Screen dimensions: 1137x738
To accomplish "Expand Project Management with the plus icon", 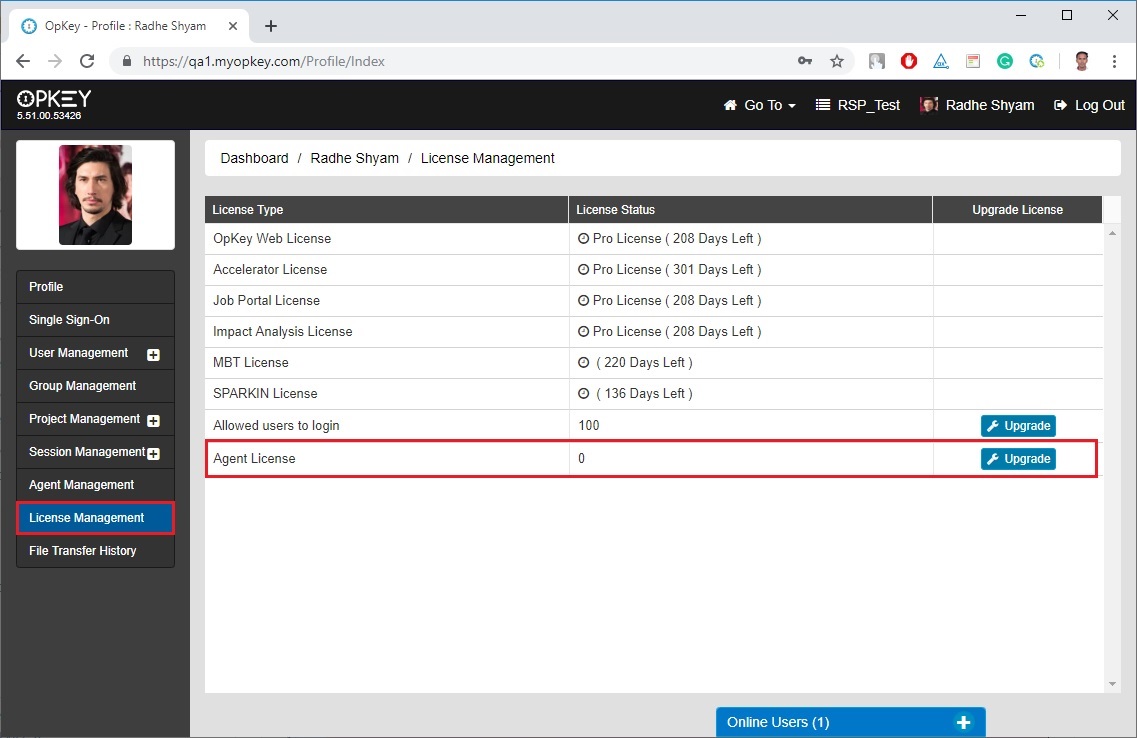I will pos(154,420).
